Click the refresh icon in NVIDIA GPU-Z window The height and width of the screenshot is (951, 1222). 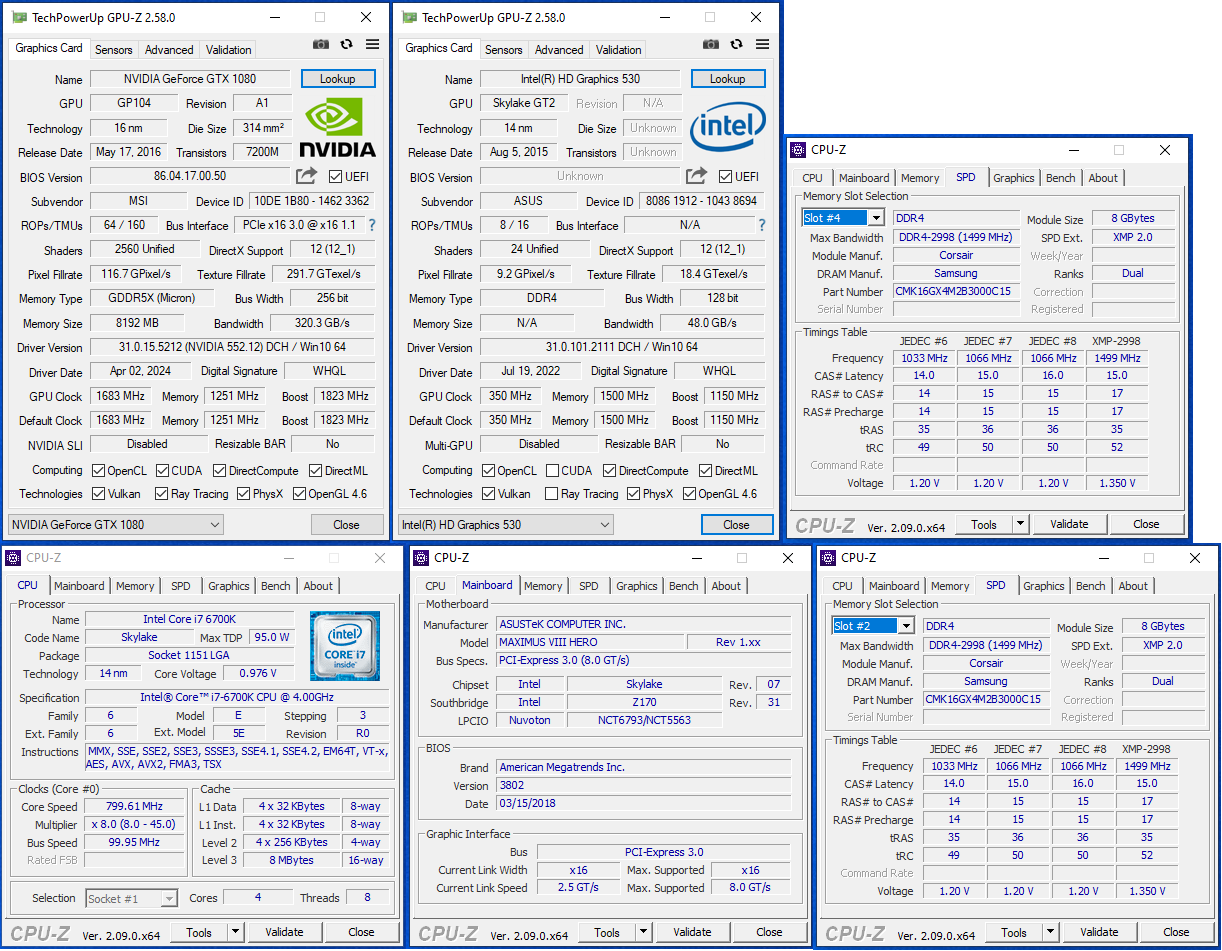(x=346, y=44)
